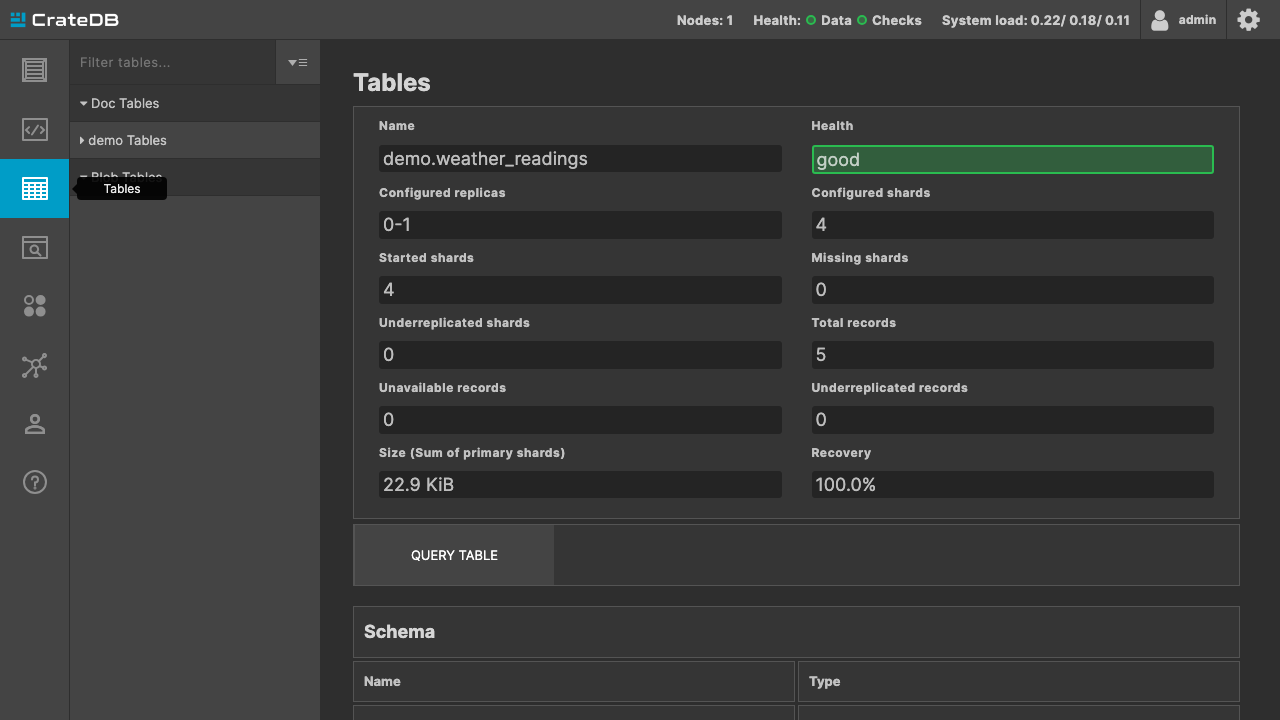Open the Cluster nodes sidebar icon
This screenshot has width=1280, height=720.
pyautogui.click(x=34, y=365)
